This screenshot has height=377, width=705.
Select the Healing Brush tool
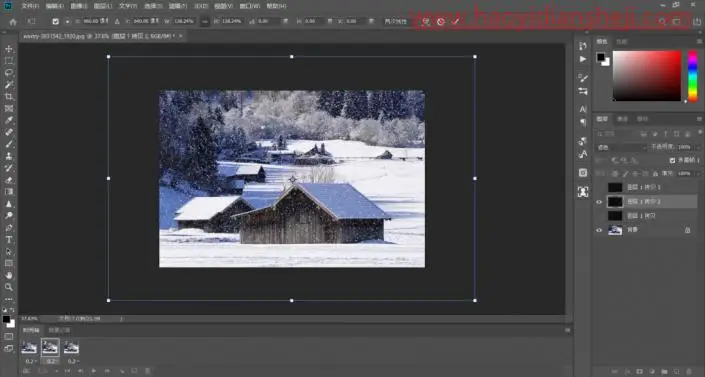coord(9,132)
